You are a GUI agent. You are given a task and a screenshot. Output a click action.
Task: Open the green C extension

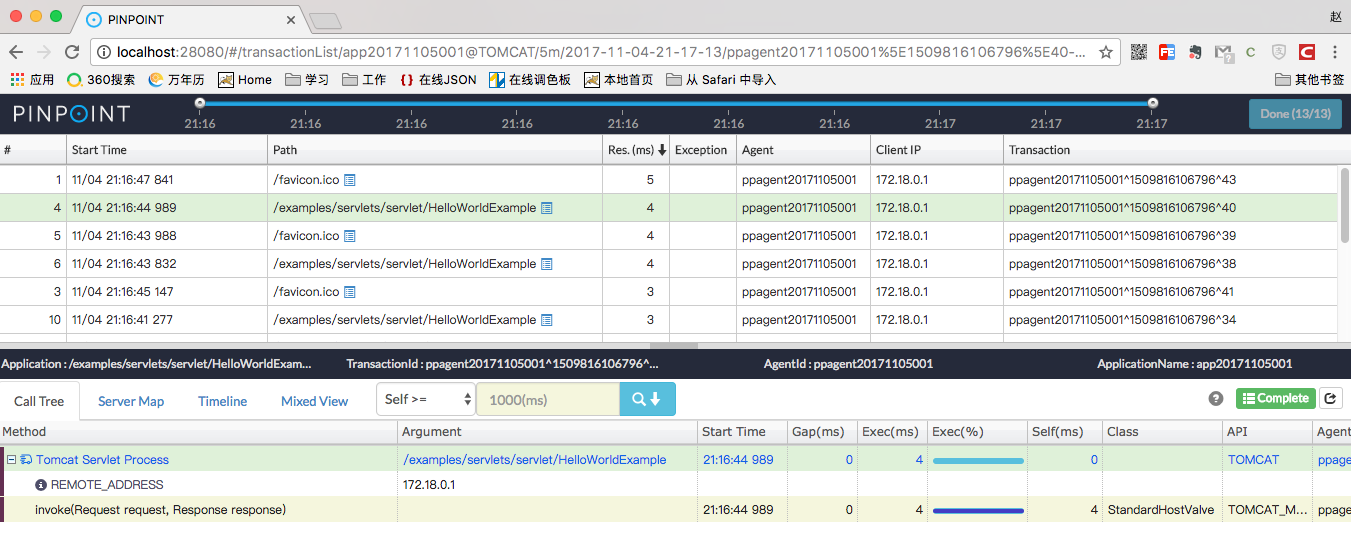[1251, 52]
